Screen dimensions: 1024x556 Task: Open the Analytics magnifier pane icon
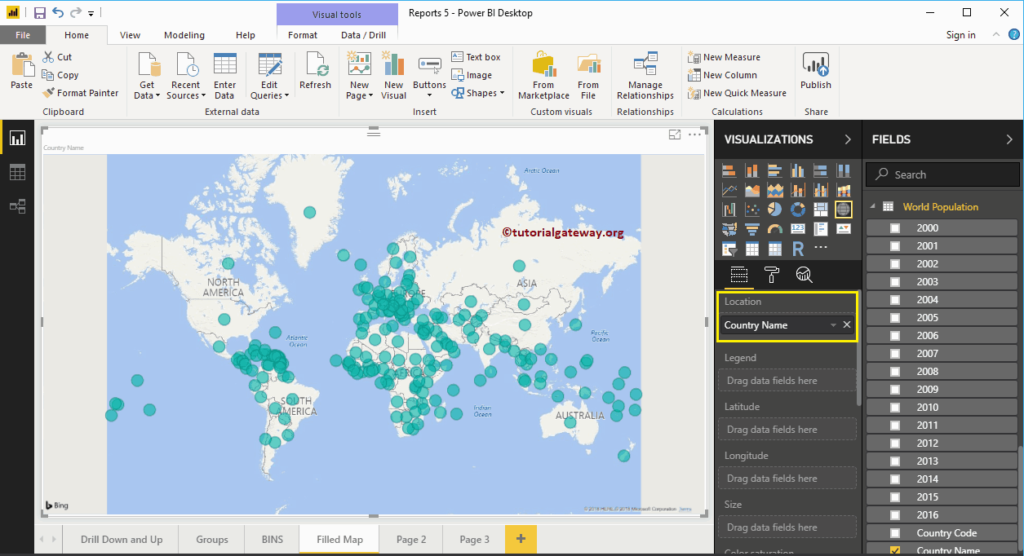tap(804, 275)
